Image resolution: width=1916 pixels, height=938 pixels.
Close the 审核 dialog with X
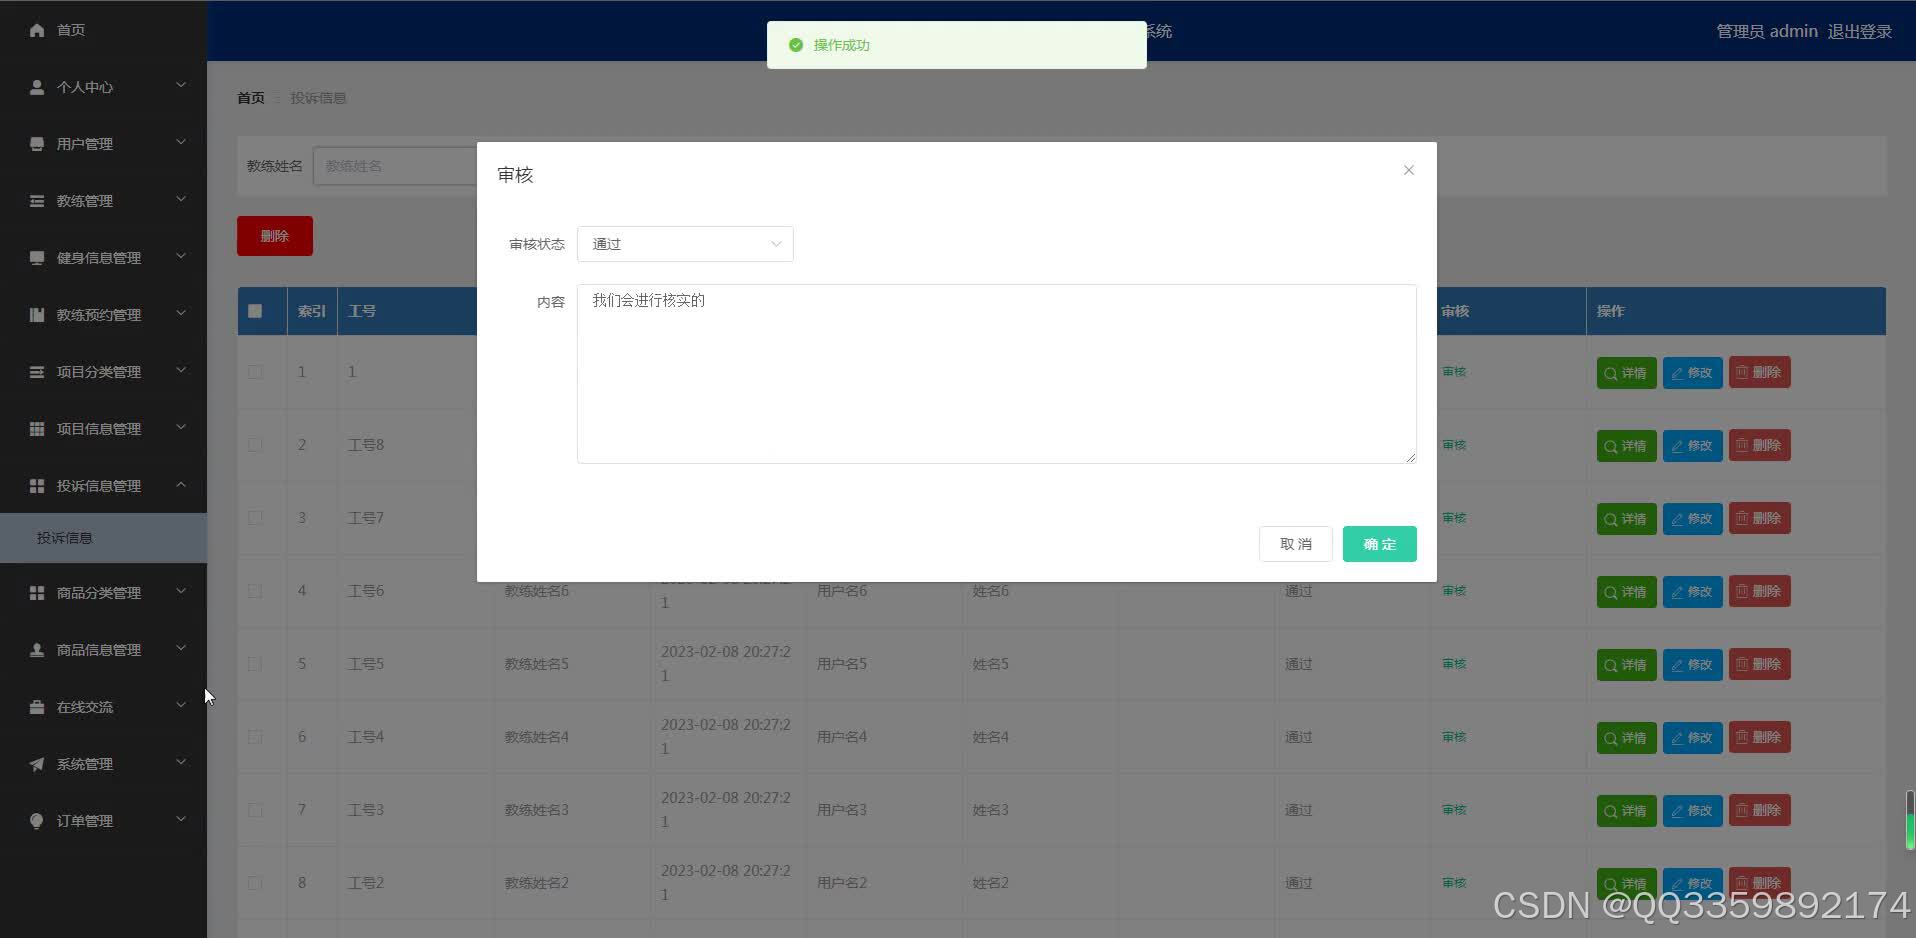click(x=1408, y=170)
